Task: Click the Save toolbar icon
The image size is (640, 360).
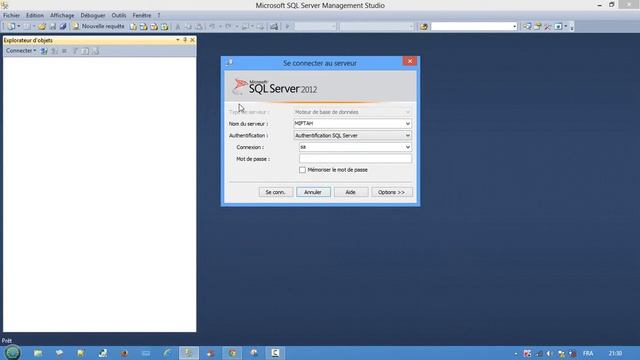Action: click(53, 27)
